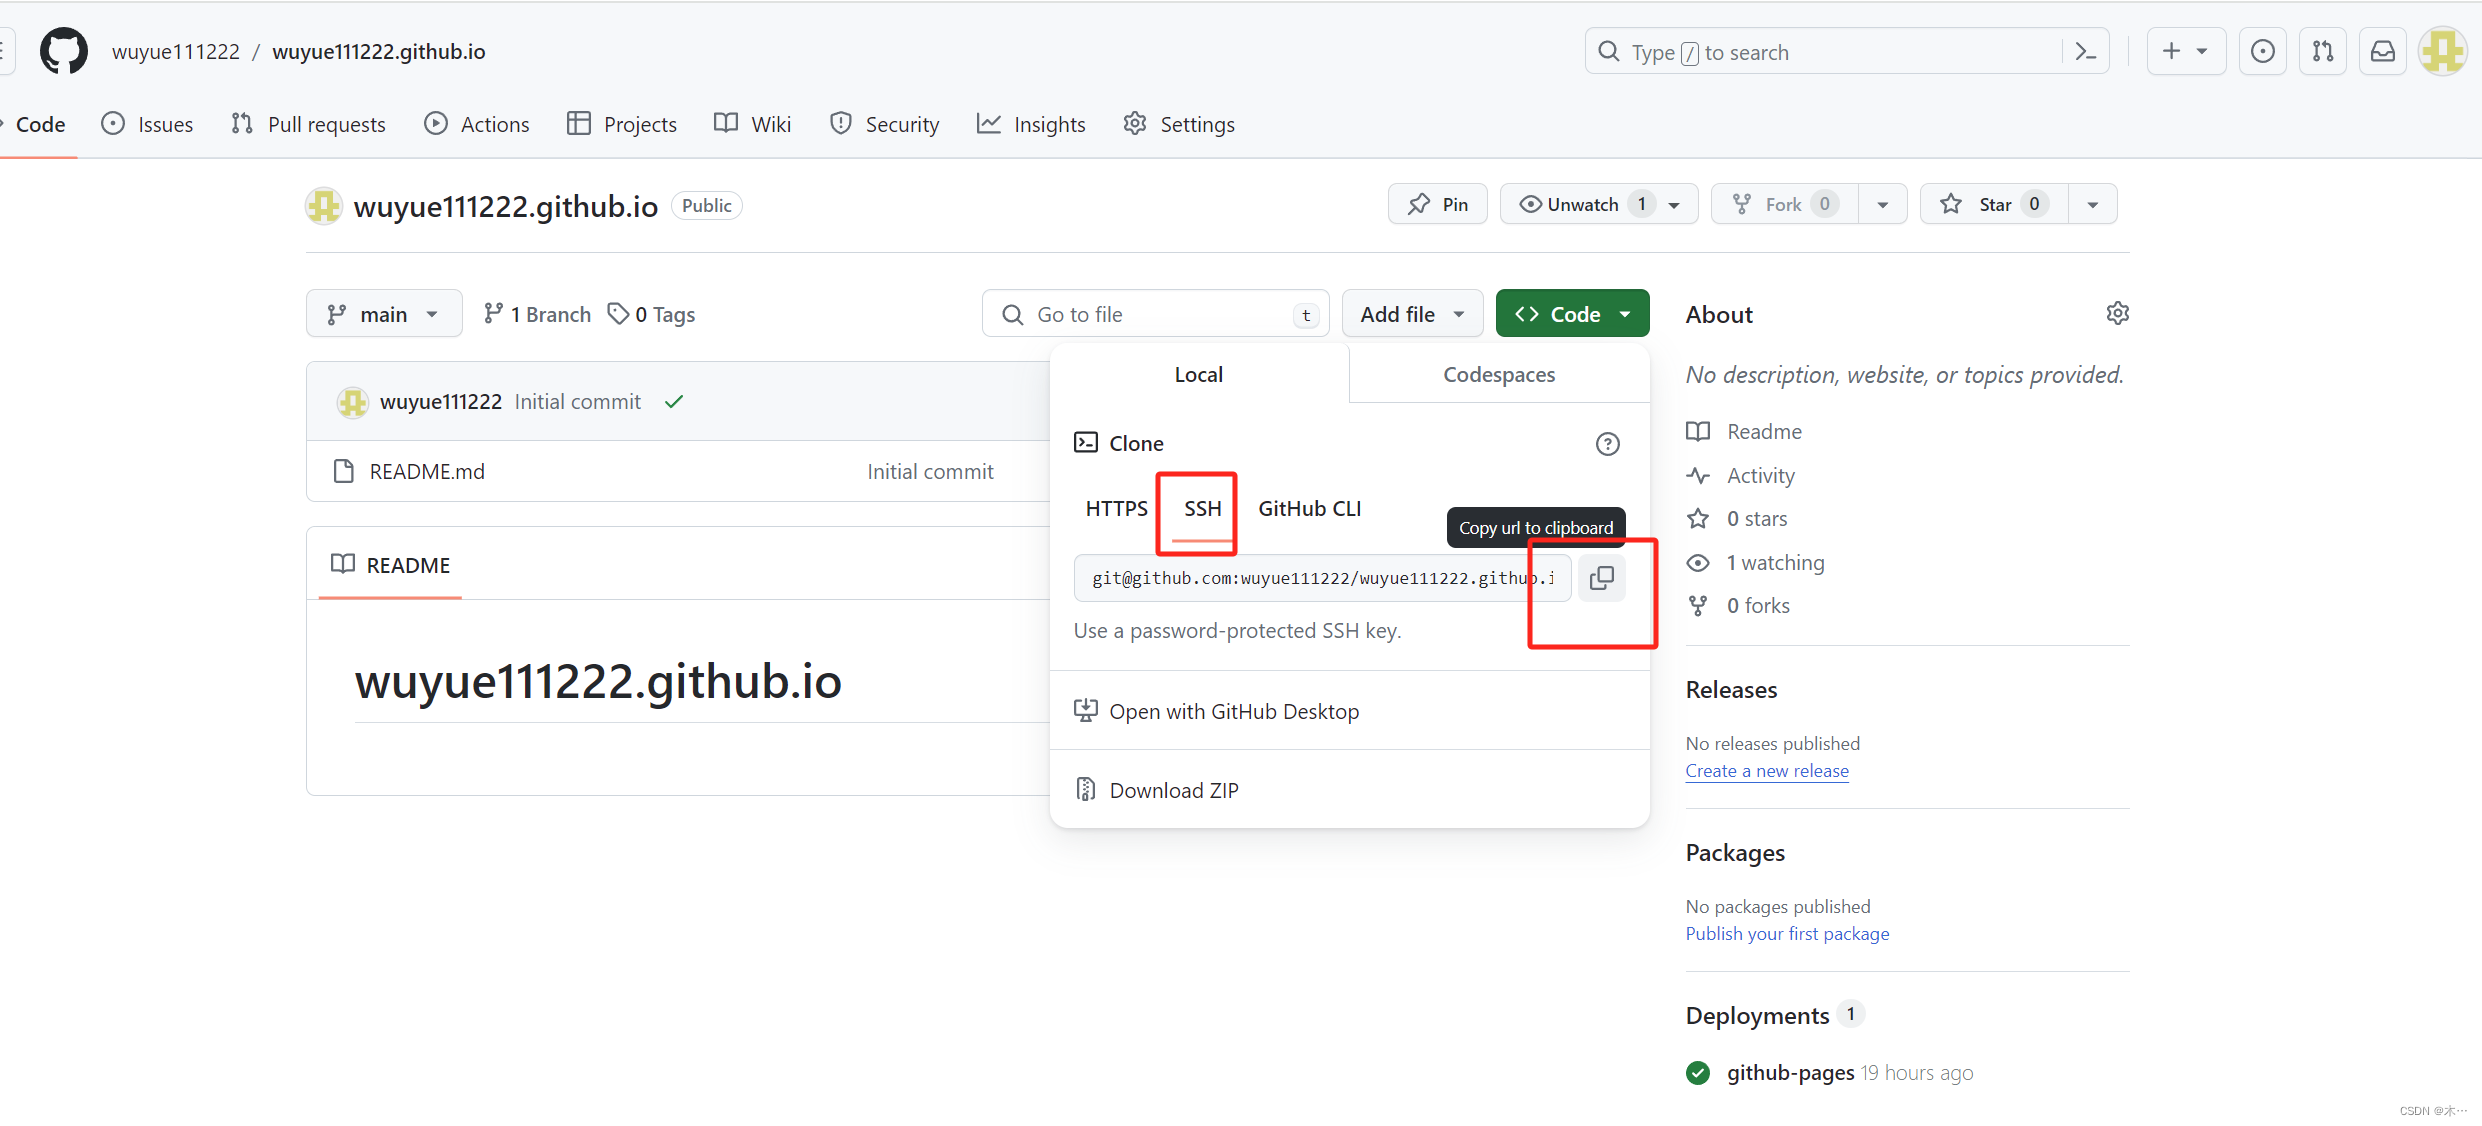Click Download ZIP option
The width and height of the screenshot is (2482, 1126).
click(x=1173, y=790)
